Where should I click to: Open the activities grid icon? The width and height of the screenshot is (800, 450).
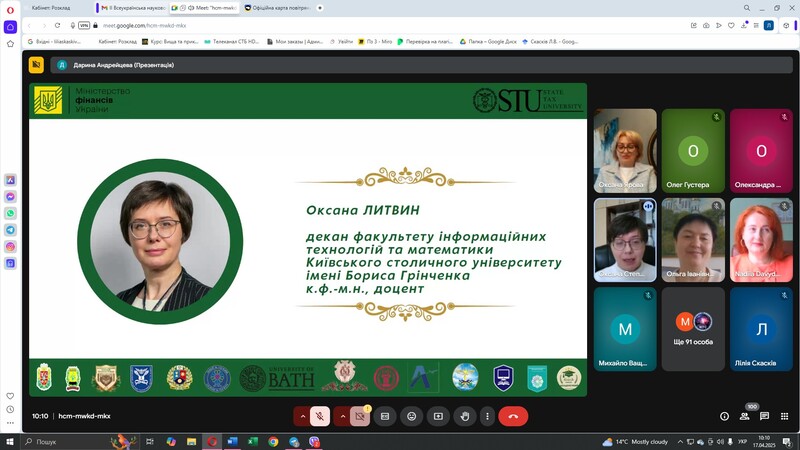point(785,416)
